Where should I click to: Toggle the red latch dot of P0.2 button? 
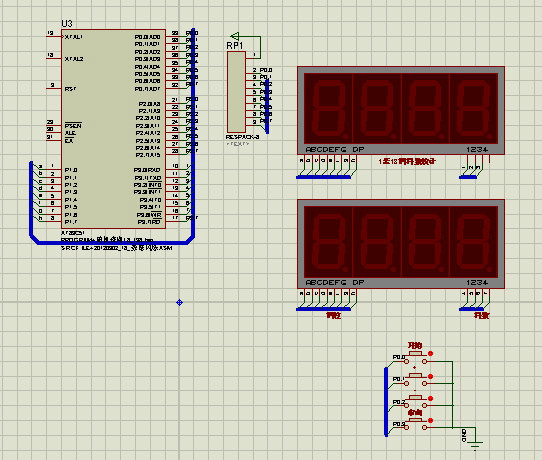(x=430, y=398)
